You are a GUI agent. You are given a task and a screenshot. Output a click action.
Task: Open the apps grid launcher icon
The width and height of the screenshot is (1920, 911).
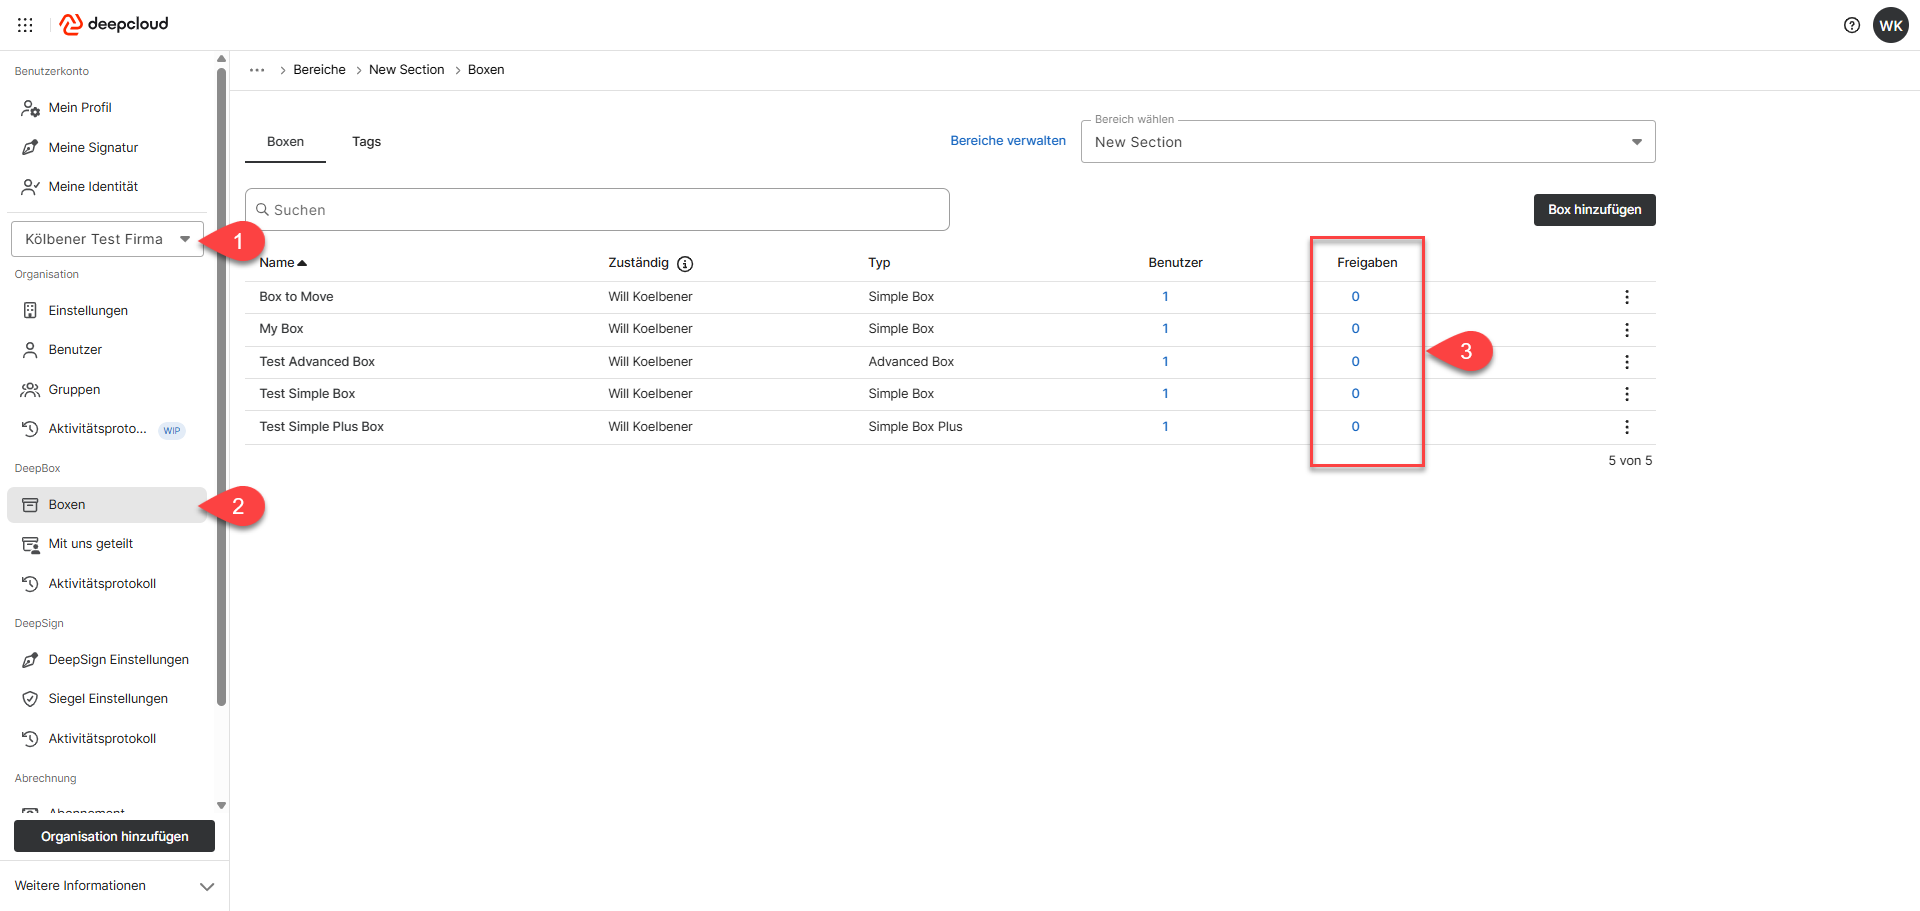(25, 25)
